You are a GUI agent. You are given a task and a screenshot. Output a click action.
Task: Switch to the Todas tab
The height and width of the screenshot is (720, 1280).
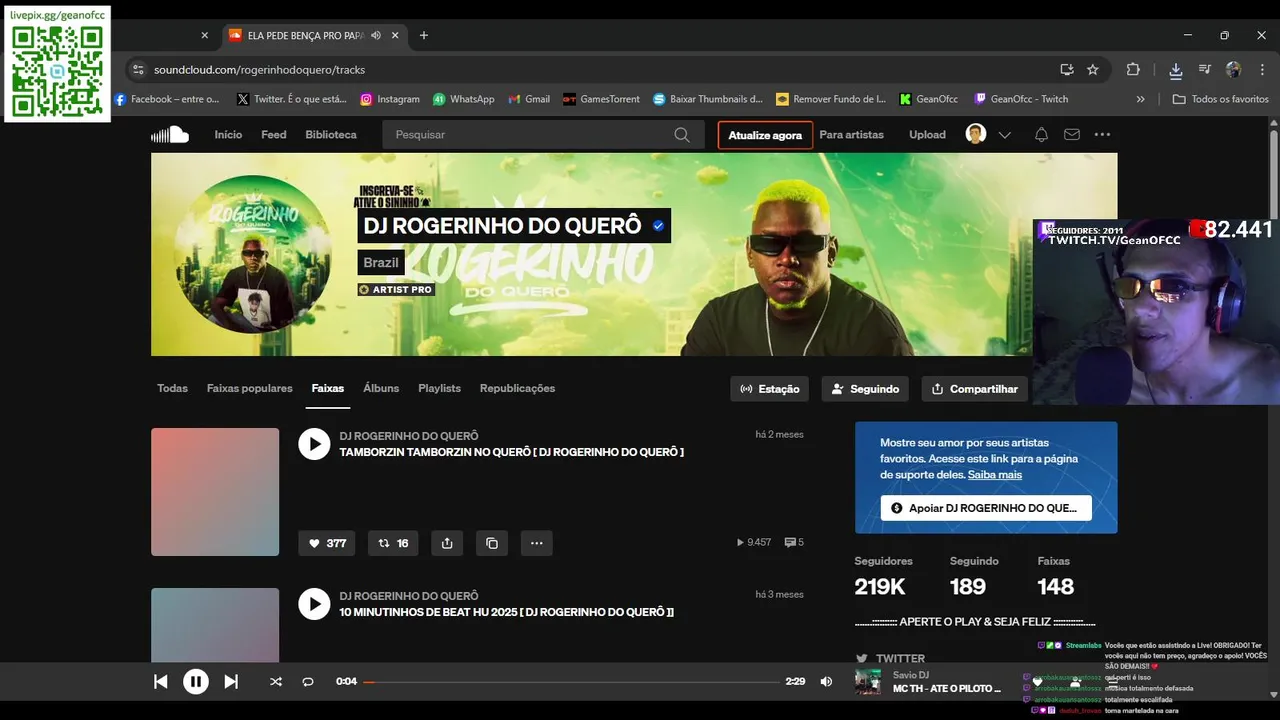point(172,388)
